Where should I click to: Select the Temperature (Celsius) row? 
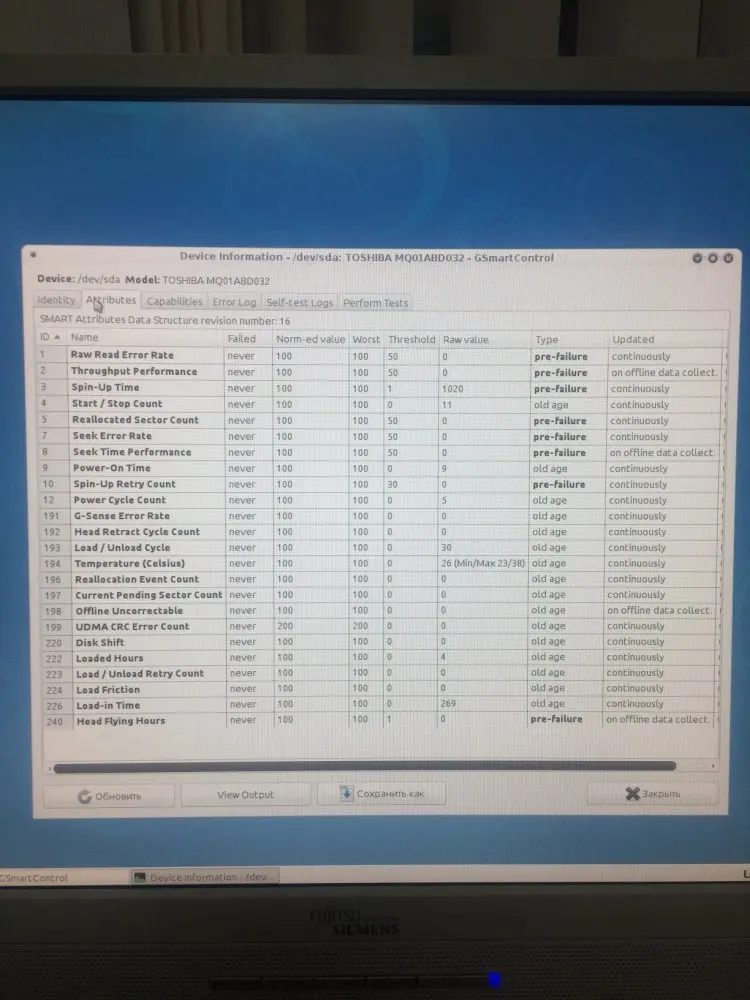pos(380,564)
